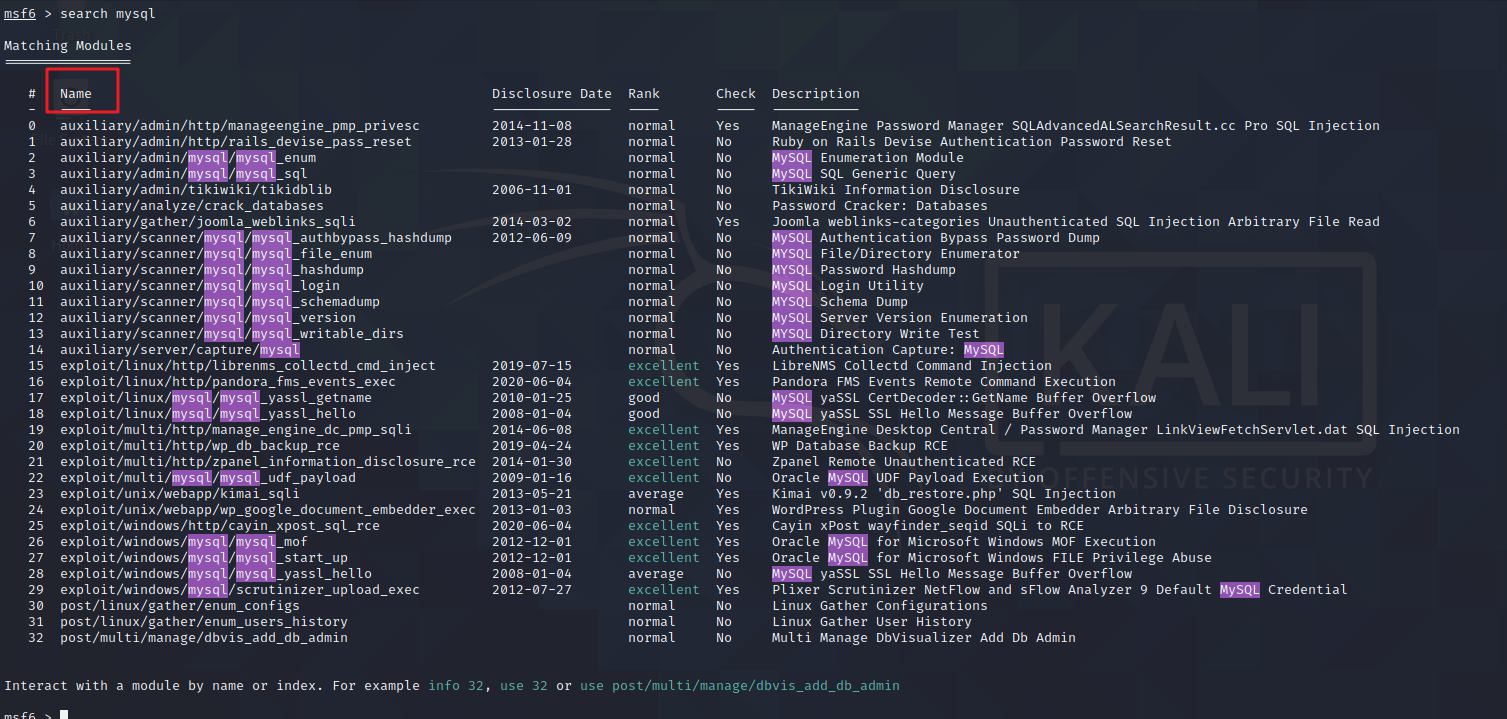The image size is (1507, 719).
Task: Select module pandora_fms_events_exec
Action: click(228, 382)
